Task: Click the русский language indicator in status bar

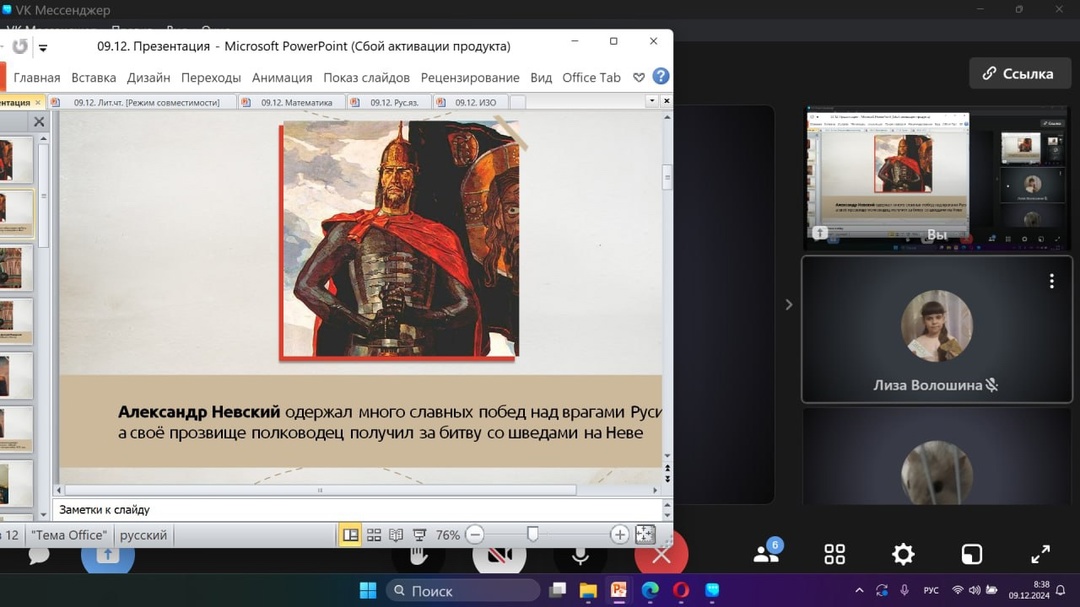Action: (x=143, y=535)
